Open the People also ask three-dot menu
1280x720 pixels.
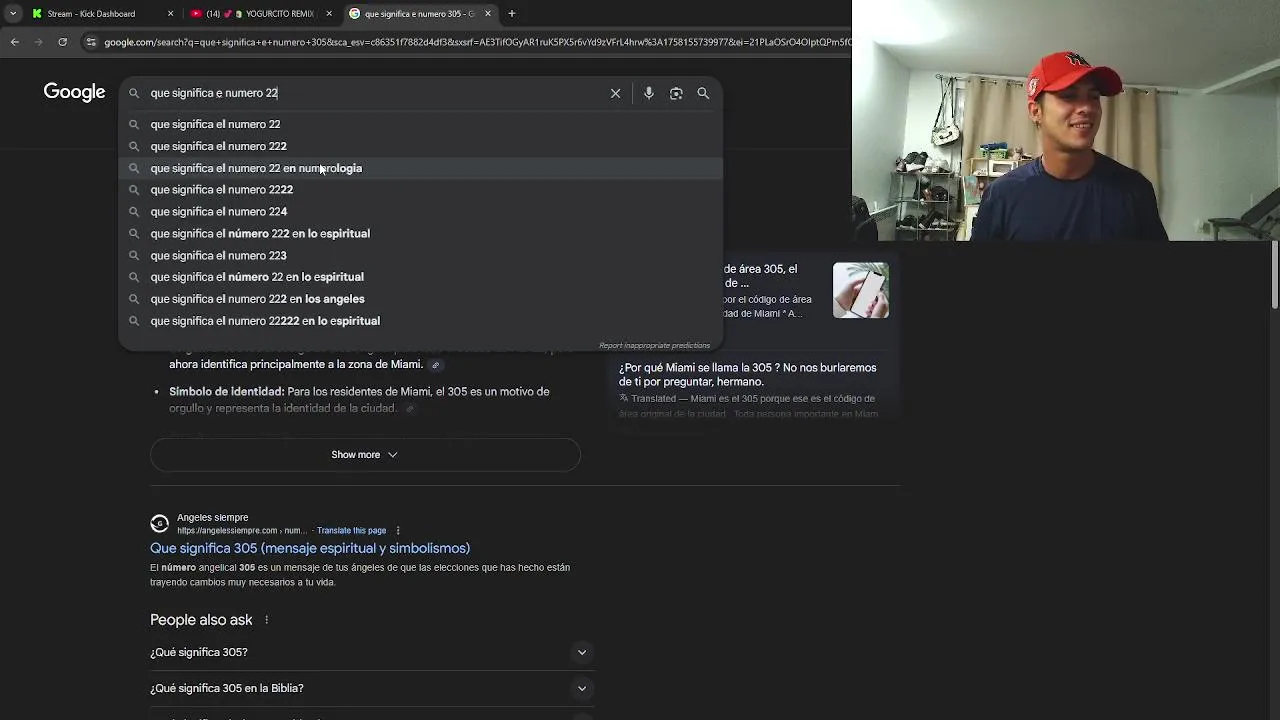(266, 620)
